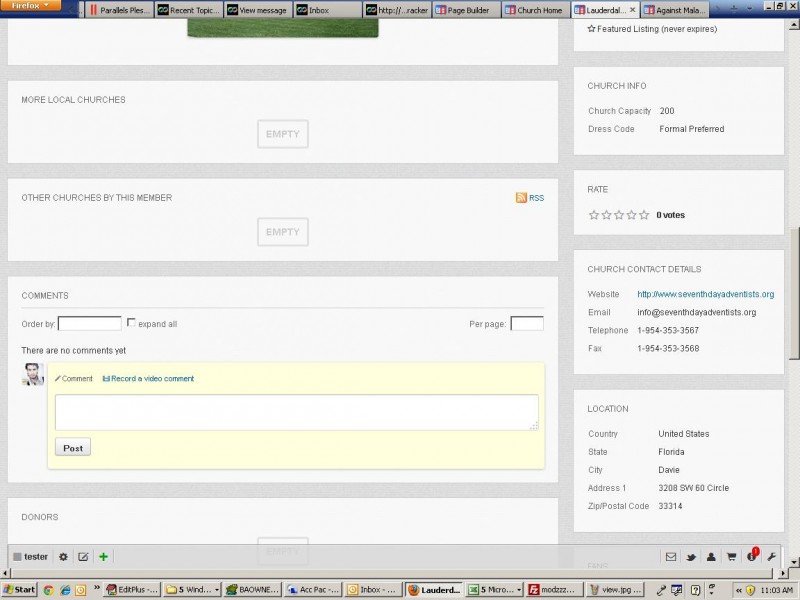Click the green plus icon in member toolbar
800x600 pixels.
[x=104, y=557]
